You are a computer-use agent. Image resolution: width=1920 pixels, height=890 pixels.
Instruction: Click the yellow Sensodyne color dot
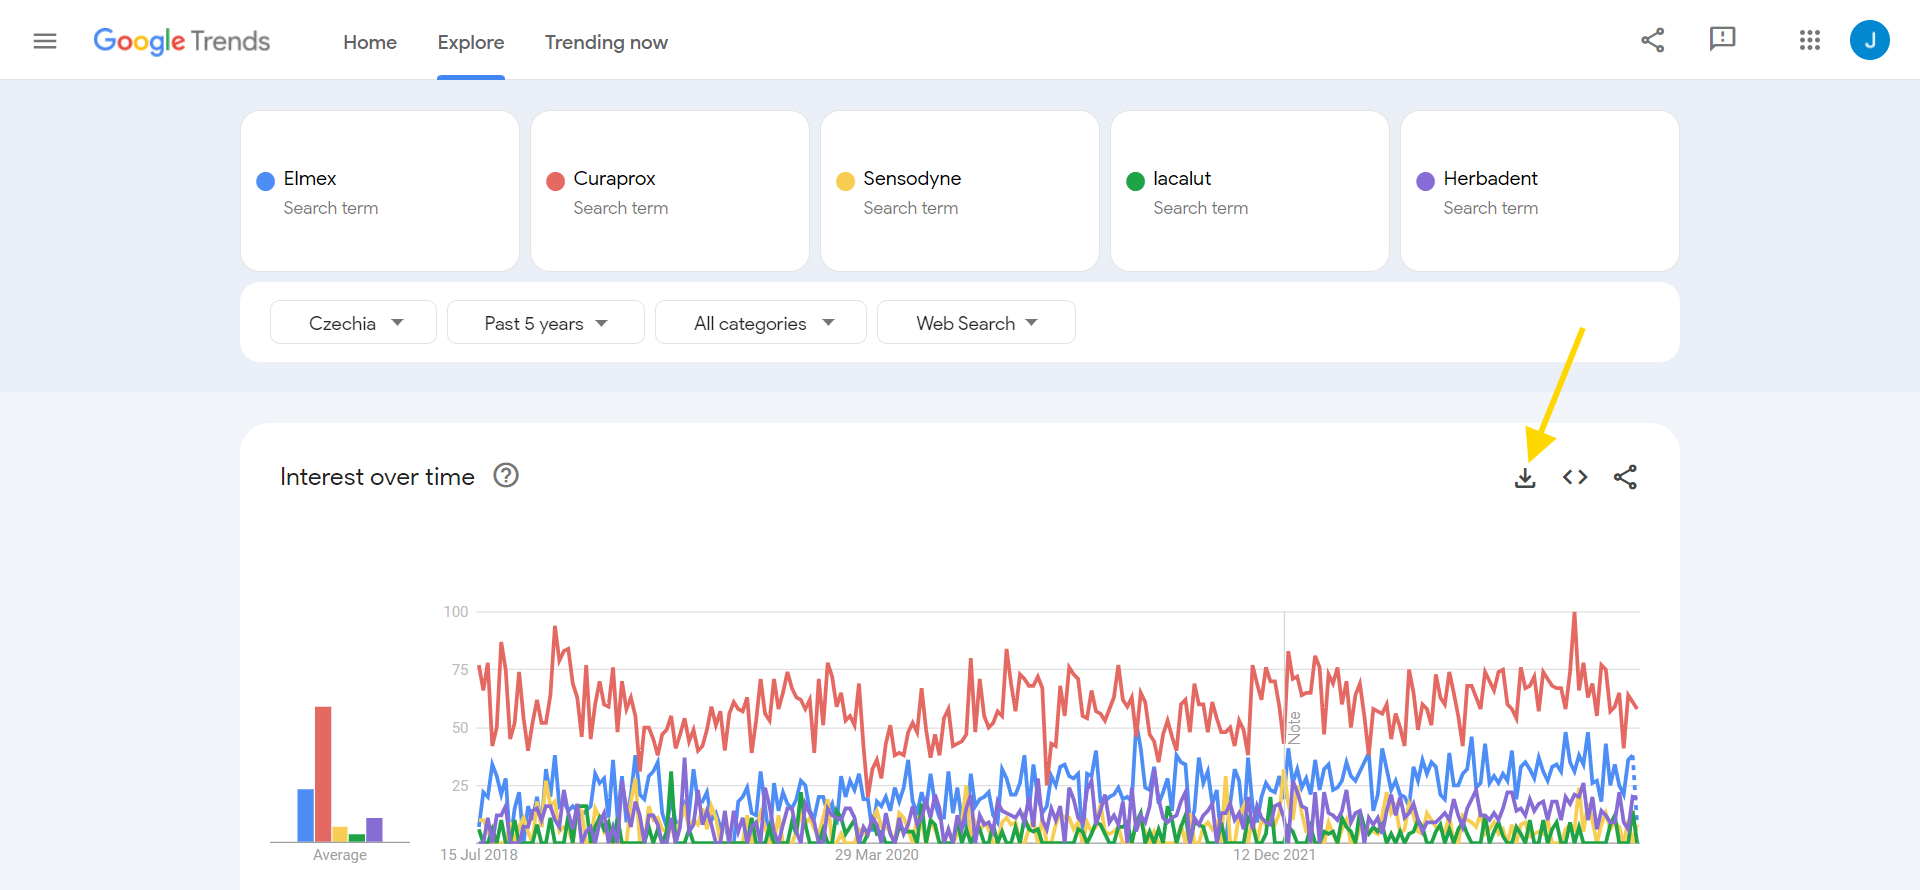[845, 181]
